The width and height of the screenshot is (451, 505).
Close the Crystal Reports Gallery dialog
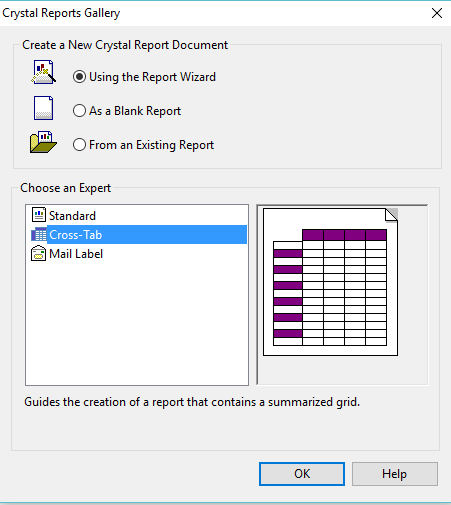tap(437, 13)
